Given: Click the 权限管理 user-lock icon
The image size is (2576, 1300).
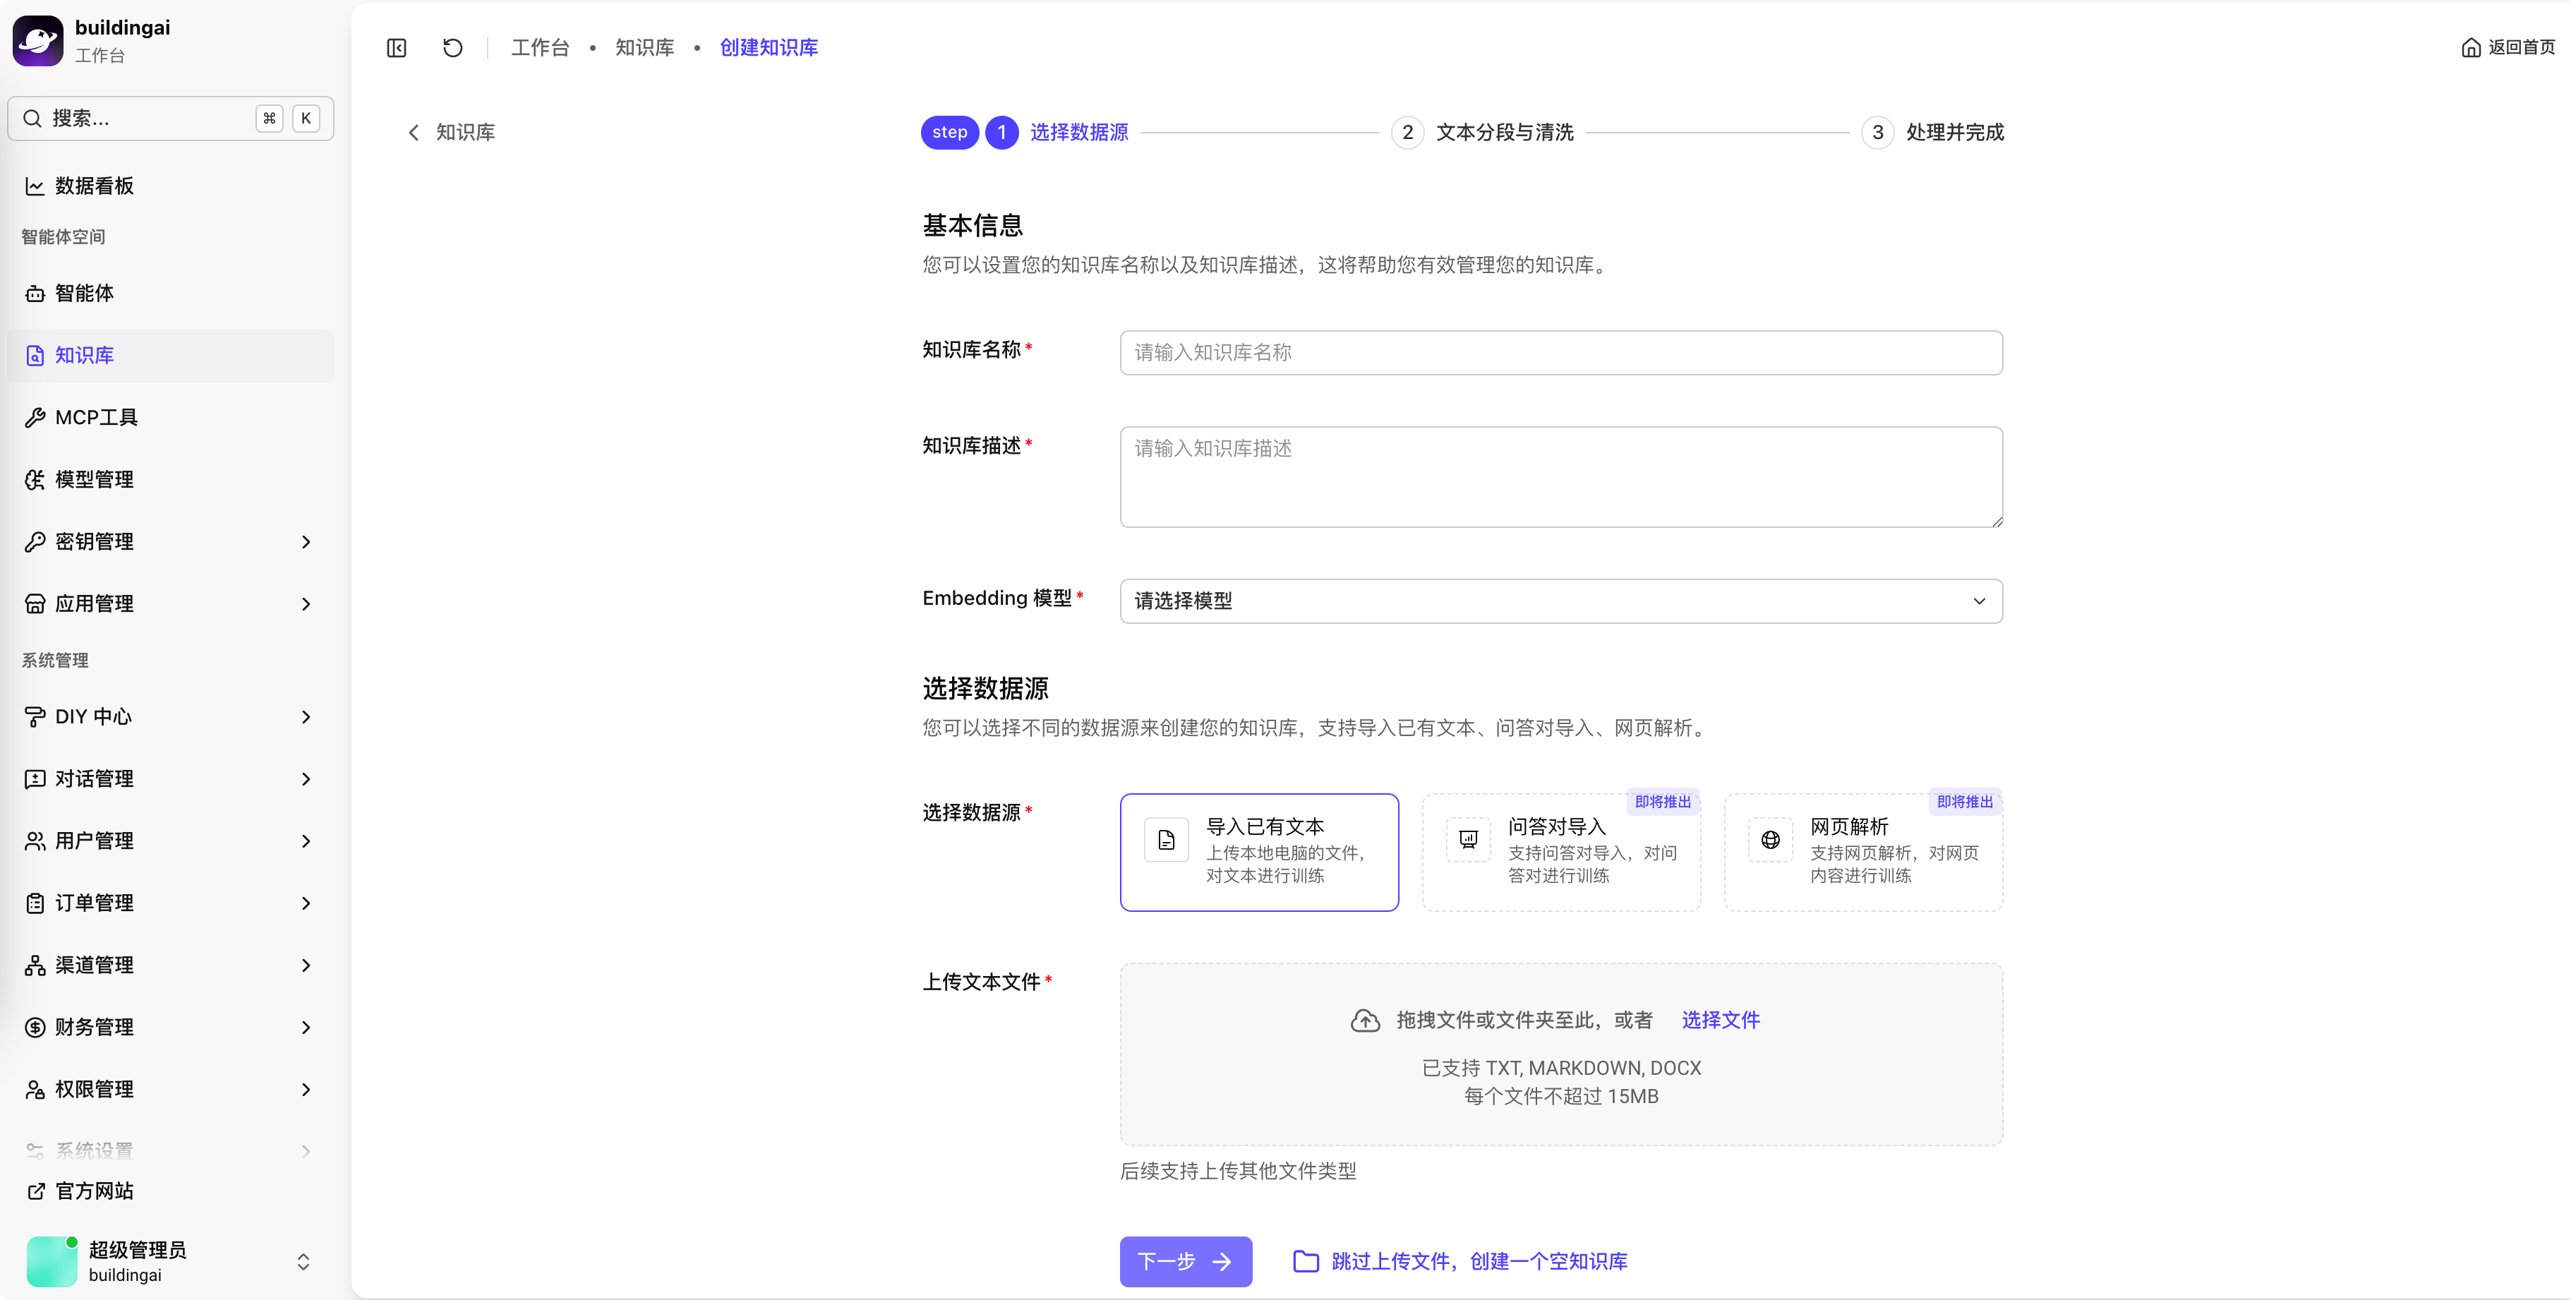Looking at the screenshot, I should click(35, 1089).
